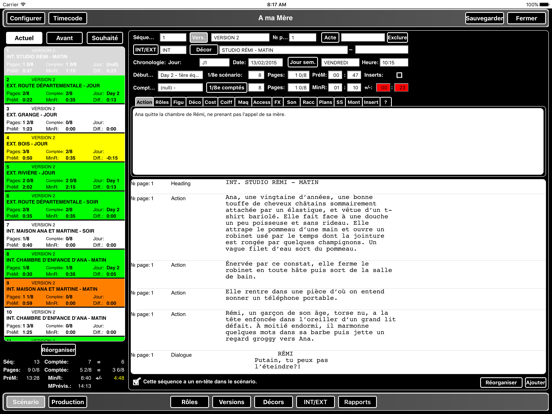Click the VENDREDI weekday field
552x414 pixels.
coord(340,63)
